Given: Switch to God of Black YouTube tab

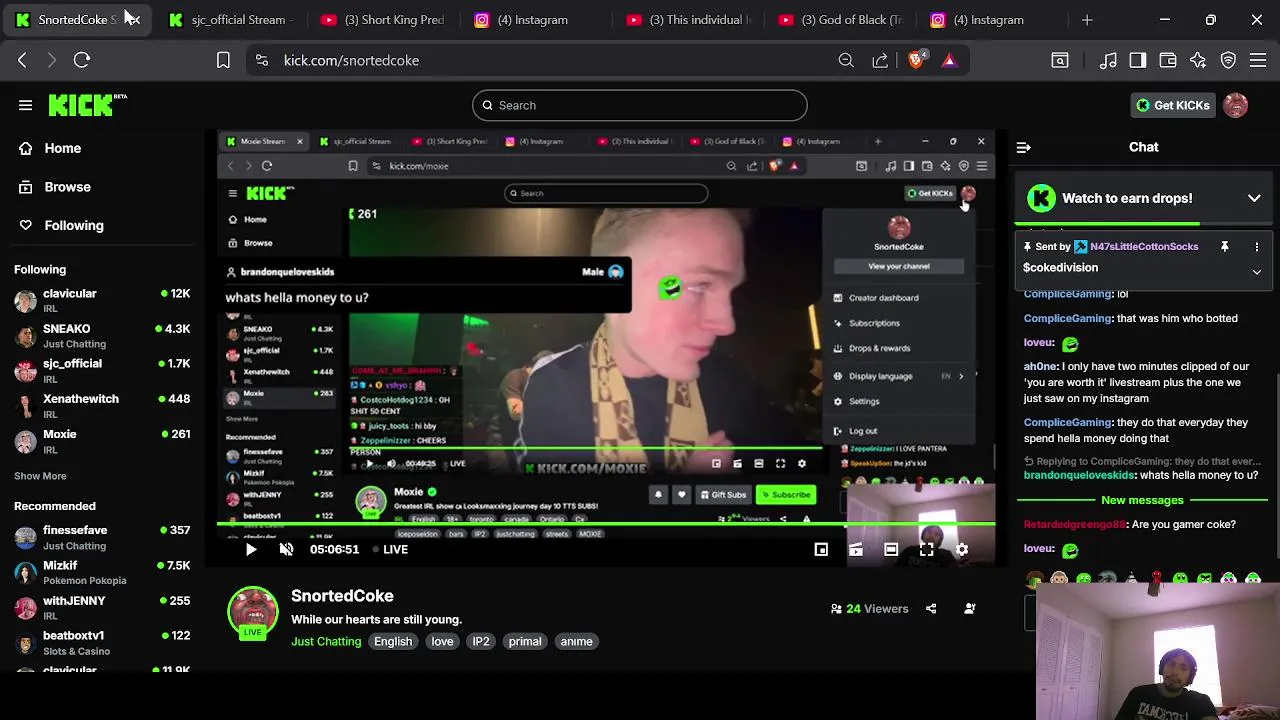Looking at the screenshot, I should pyautogui.click(x=838, y=20).
